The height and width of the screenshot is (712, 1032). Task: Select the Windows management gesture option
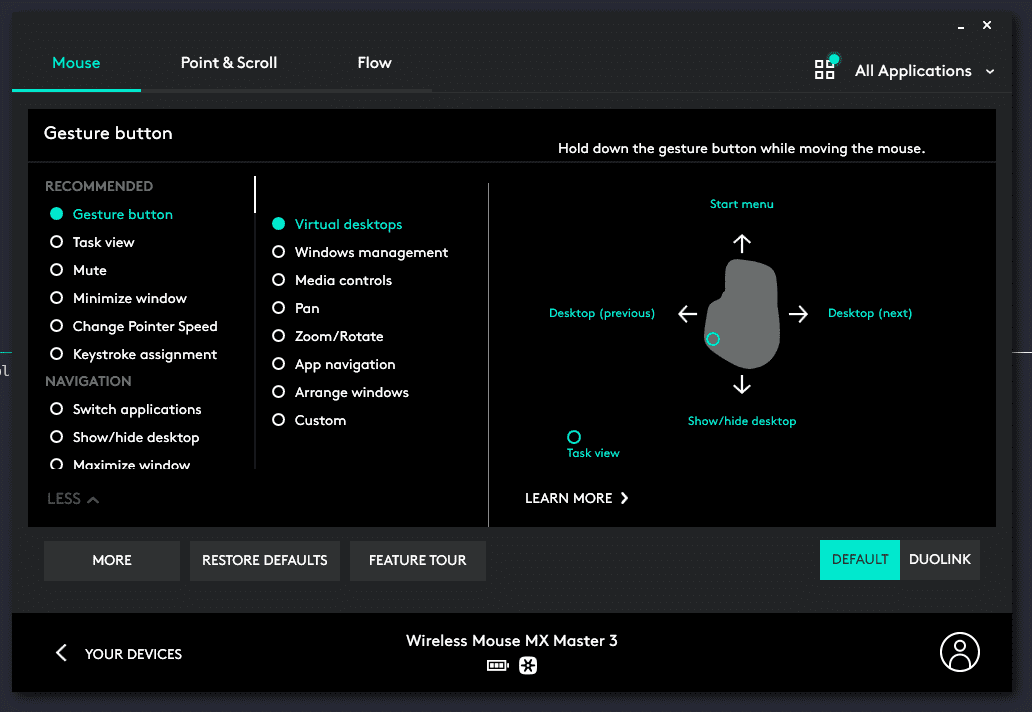pos(279,252)
